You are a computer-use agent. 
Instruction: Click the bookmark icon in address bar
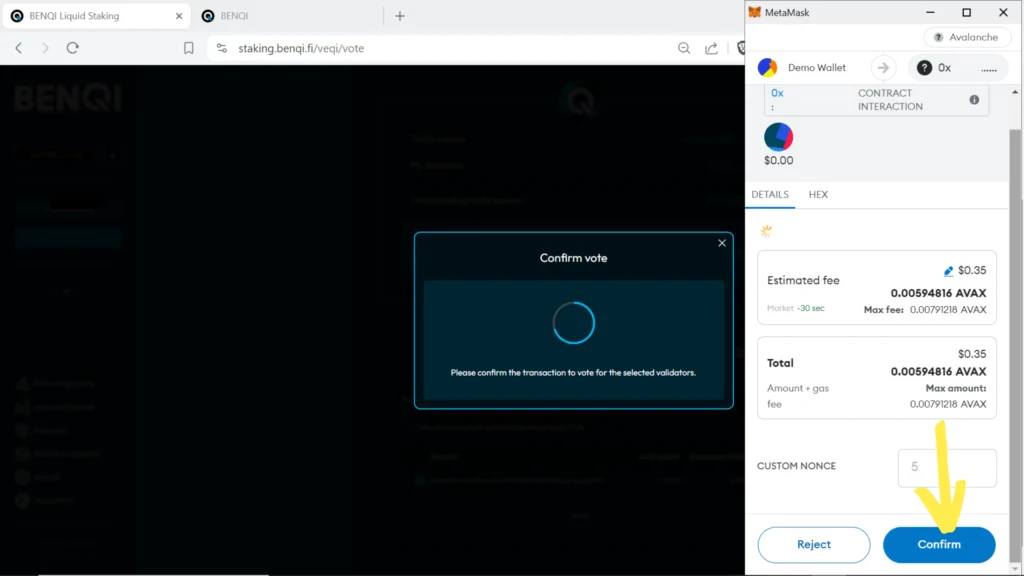point(189,48)
